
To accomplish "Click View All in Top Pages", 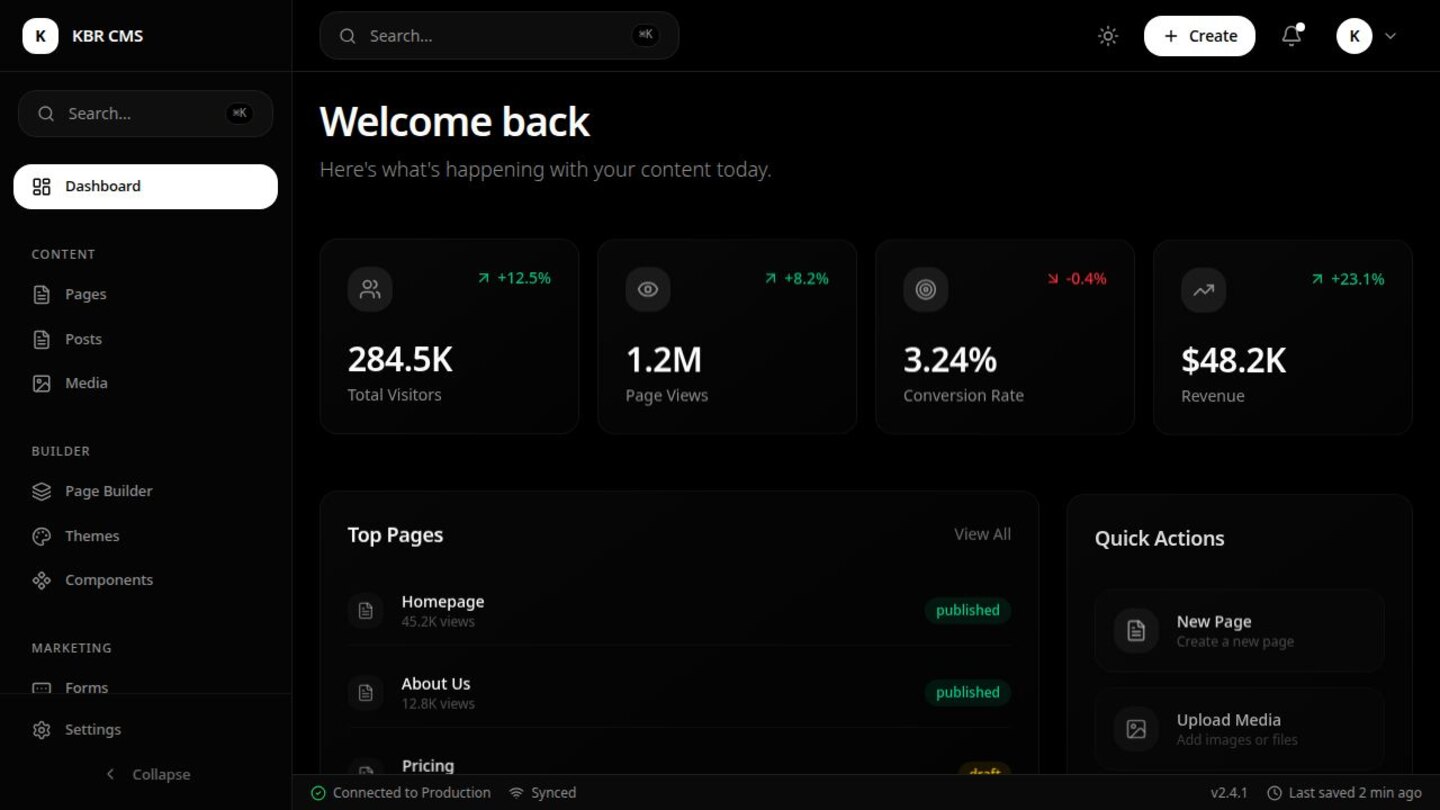I will coord(982,534).
